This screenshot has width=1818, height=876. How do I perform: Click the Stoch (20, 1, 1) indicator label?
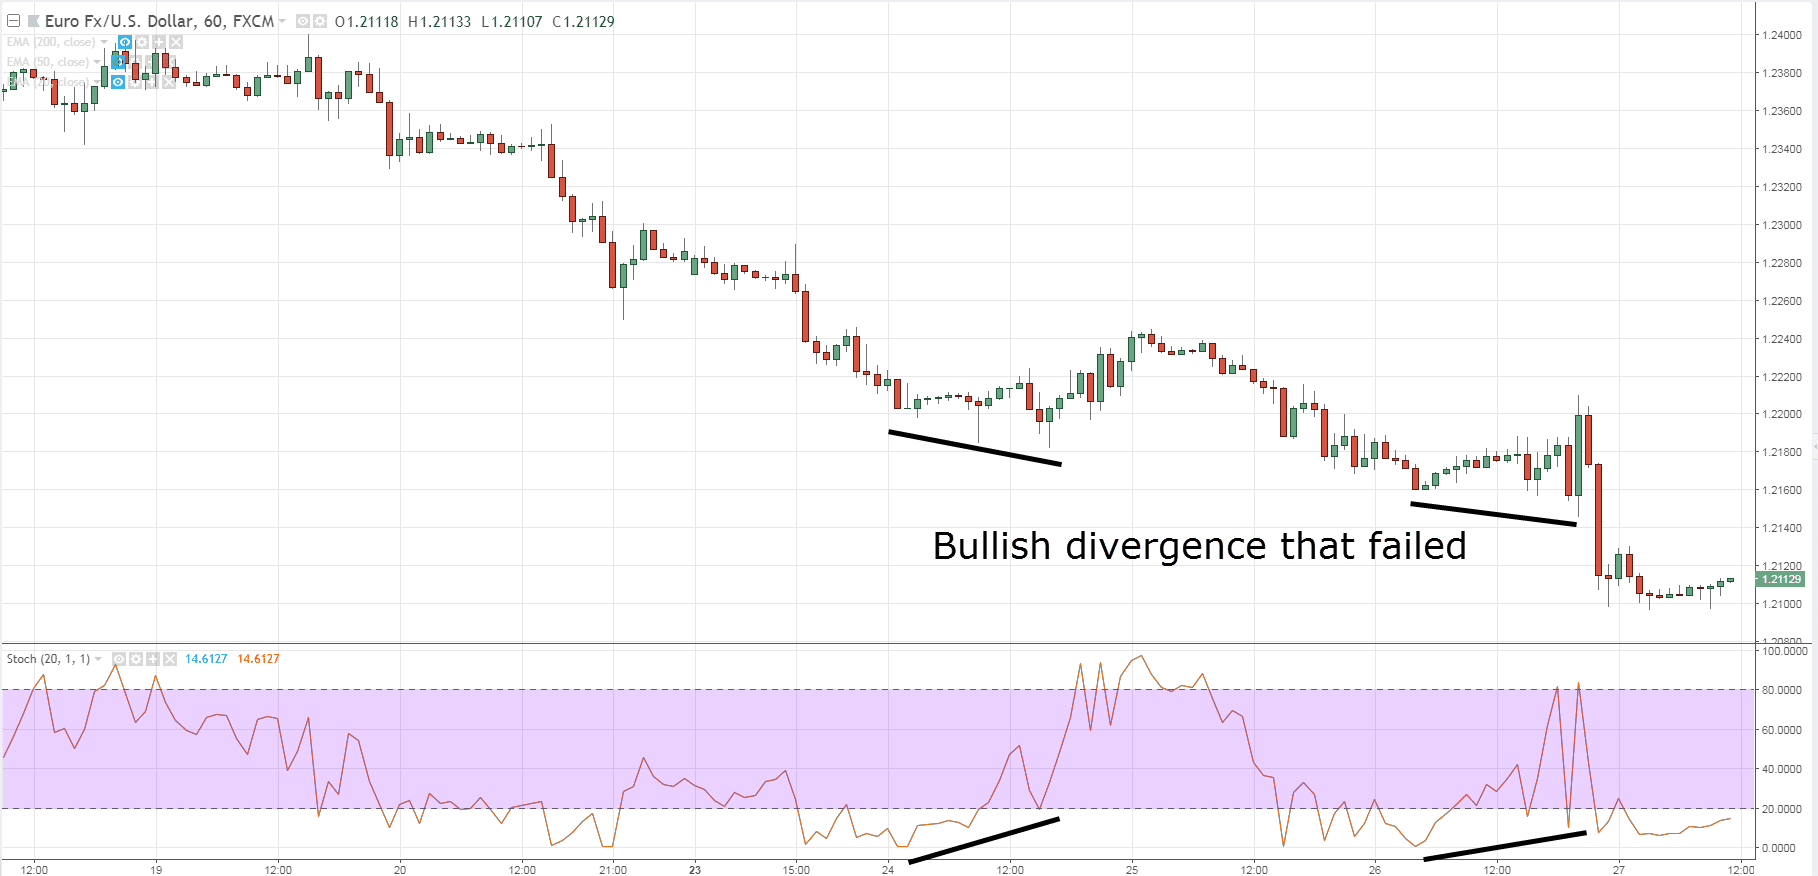48,659
